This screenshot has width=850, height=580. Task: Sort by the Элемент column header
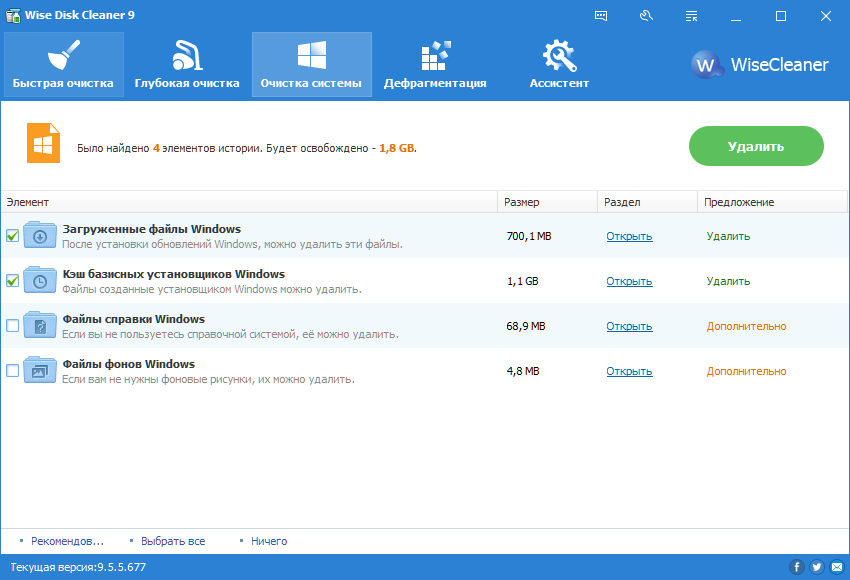coord(249,202)
